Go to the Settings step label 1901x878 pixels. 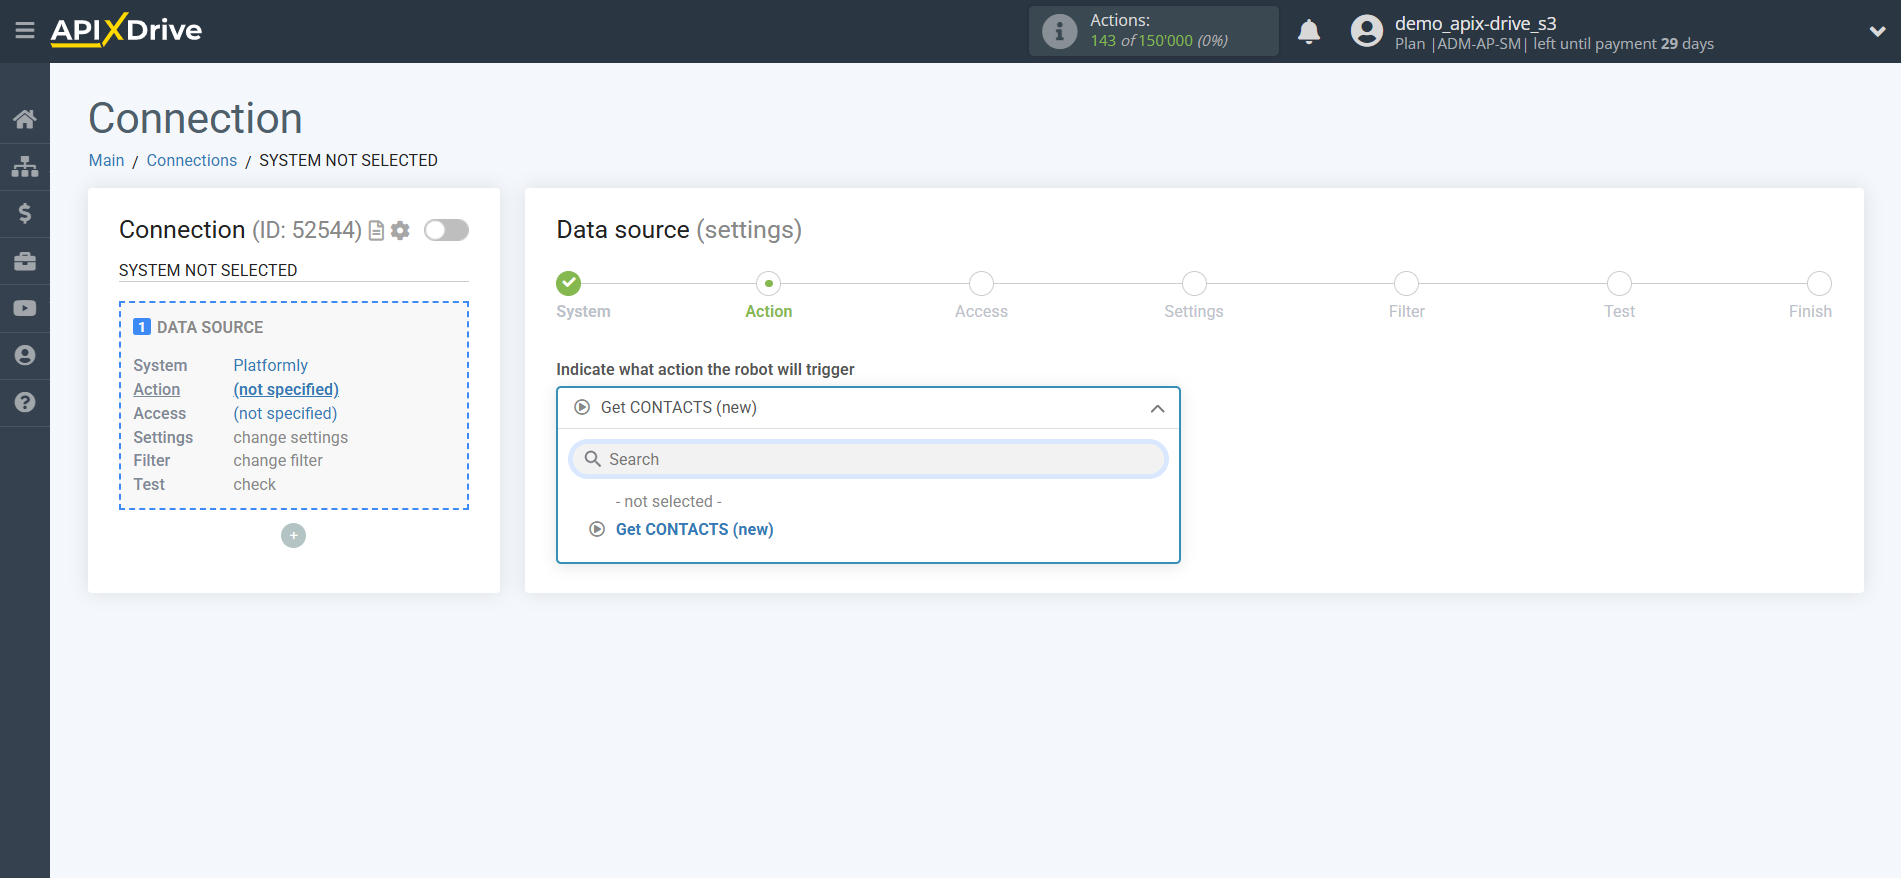pos(1194,312)
